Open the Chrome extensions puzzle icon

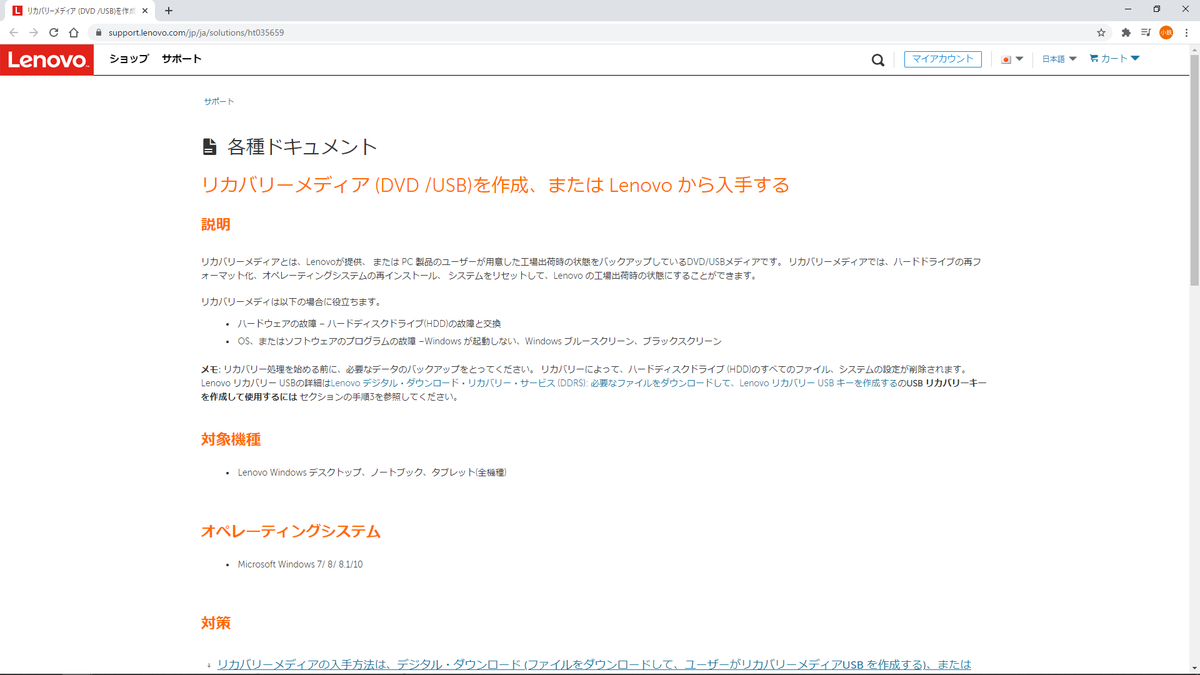pos(1126,32)
